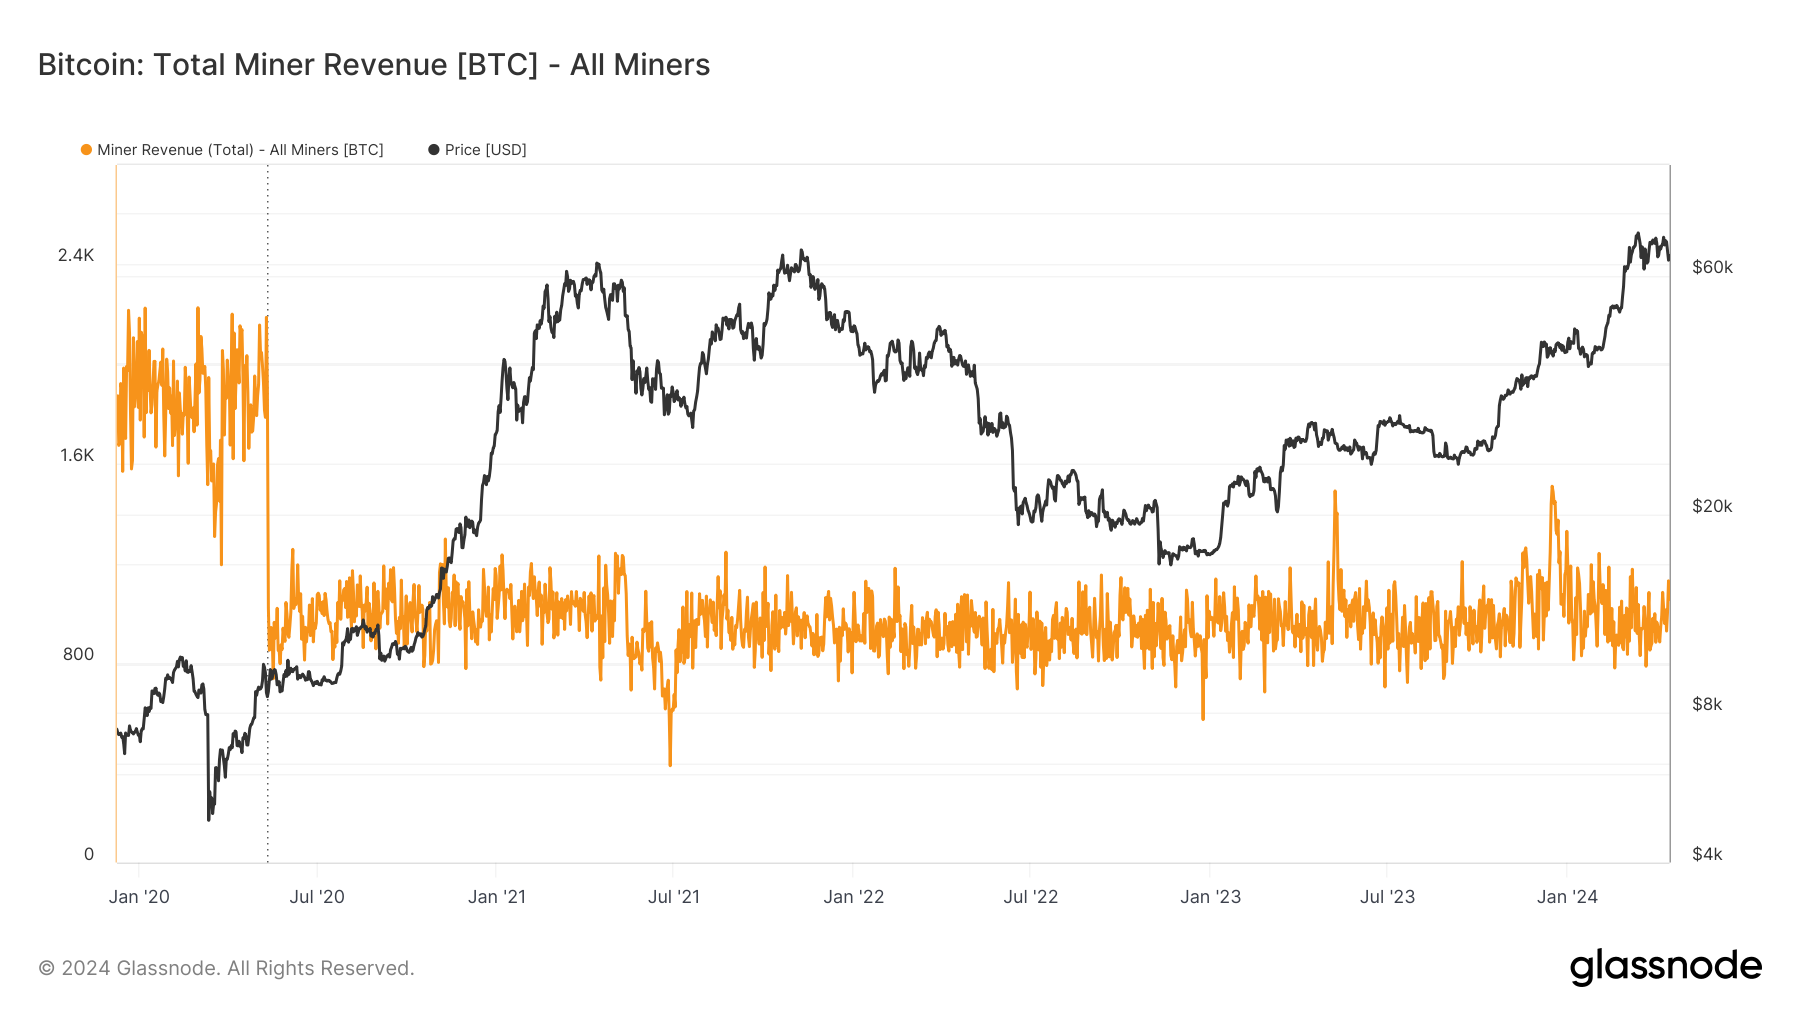The height and width of the screenshot is (1013, 1800).
Task: Click the Jan '23 x-axis label
Action: tap(1210, 897)
